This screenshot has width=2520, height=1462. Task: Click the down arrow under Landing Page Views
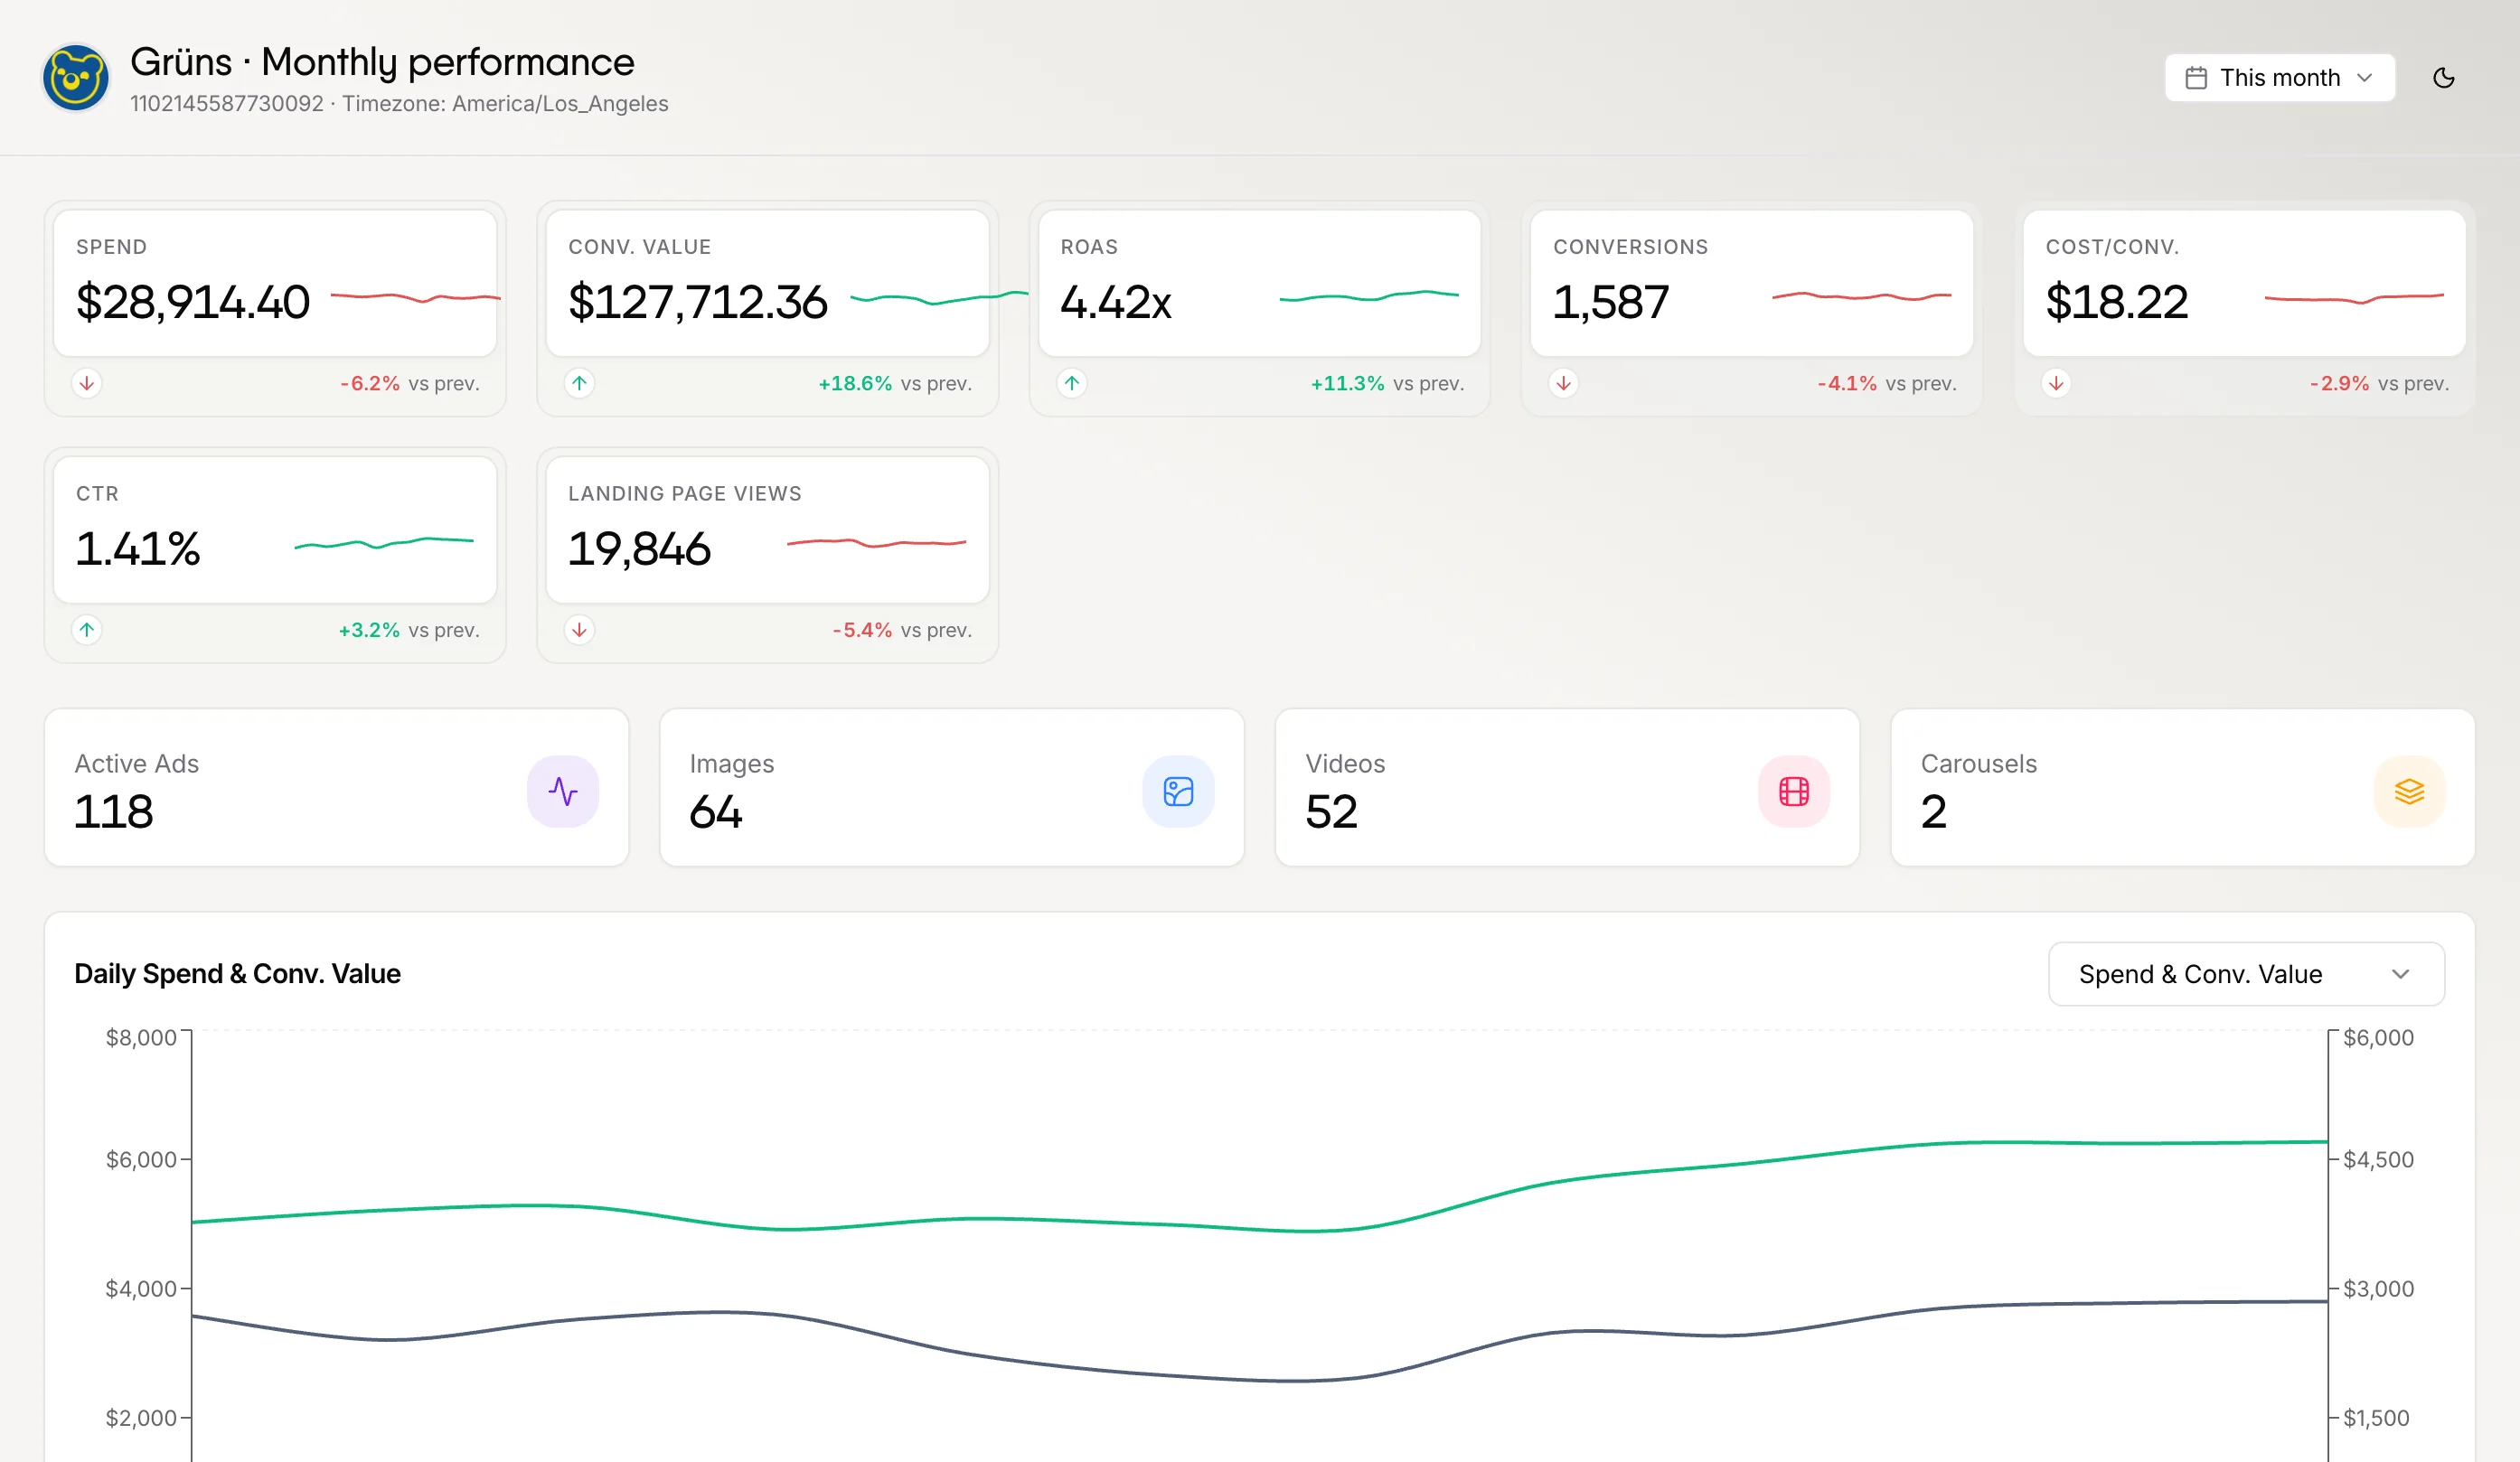click(x=579, y=630)
